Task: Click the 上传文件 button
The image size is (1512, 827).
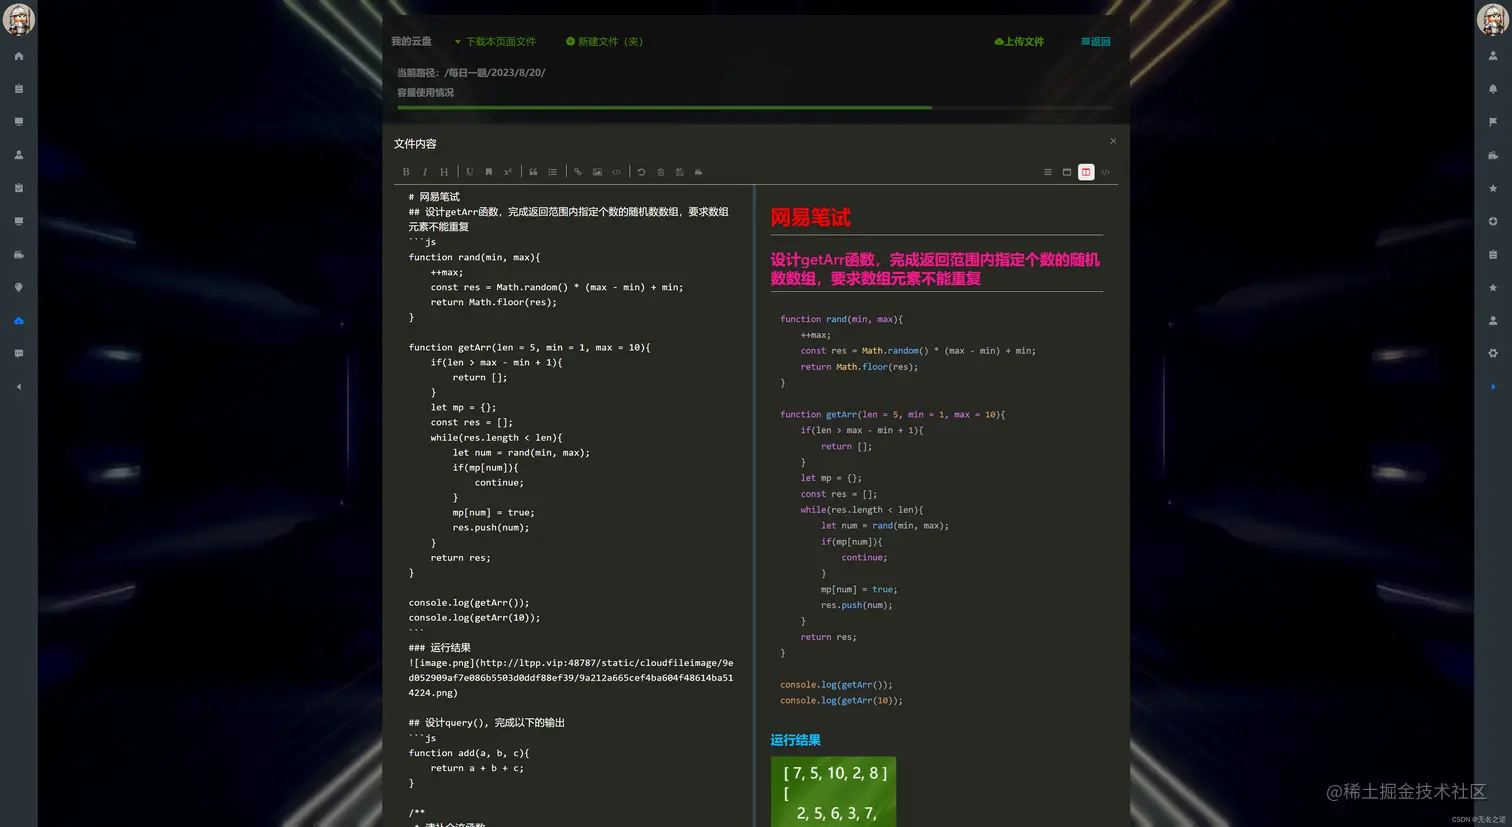Action: [x=1019, y=41]
